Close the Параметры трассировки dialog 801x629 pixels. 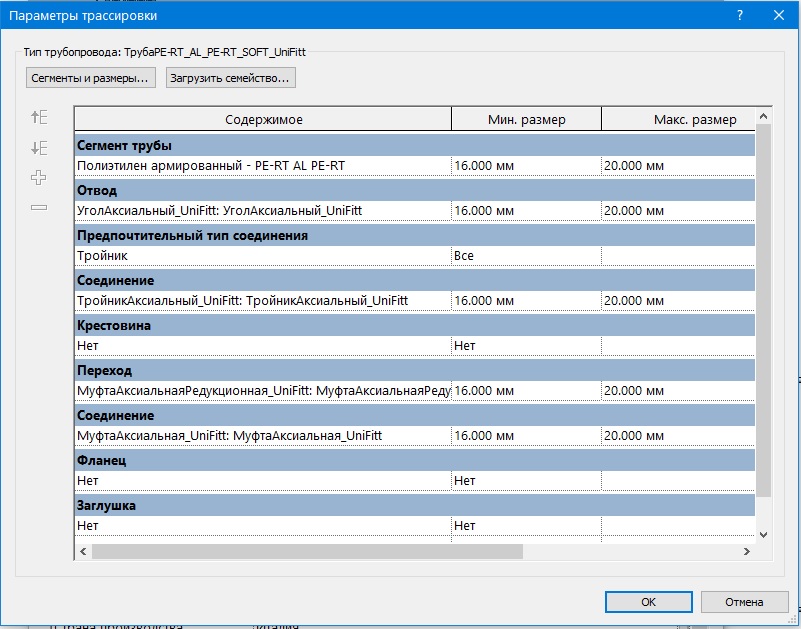coord(779,15)
